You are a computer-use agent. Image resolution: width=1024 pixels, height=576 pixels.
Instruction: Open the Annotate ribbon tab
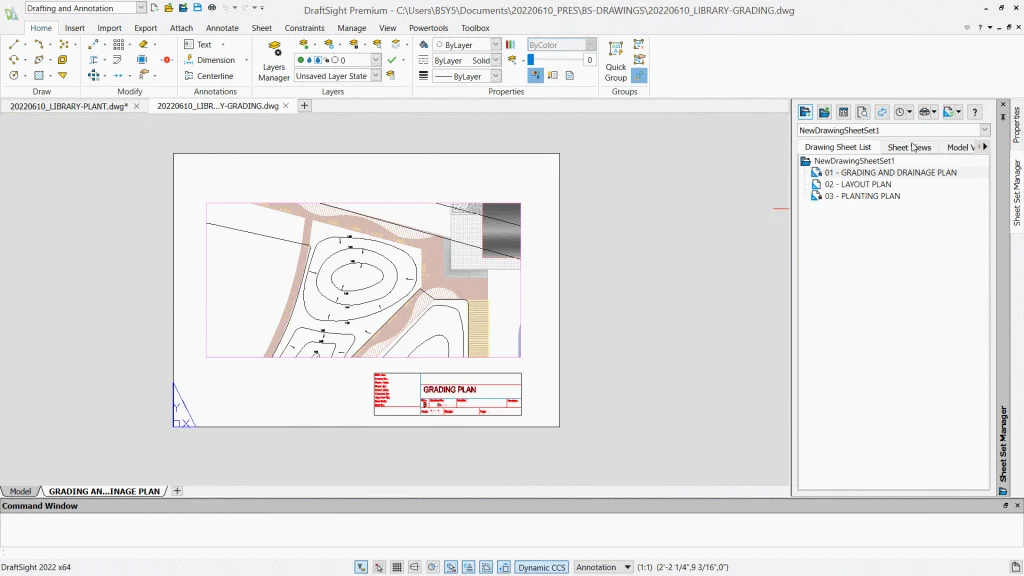222,28
